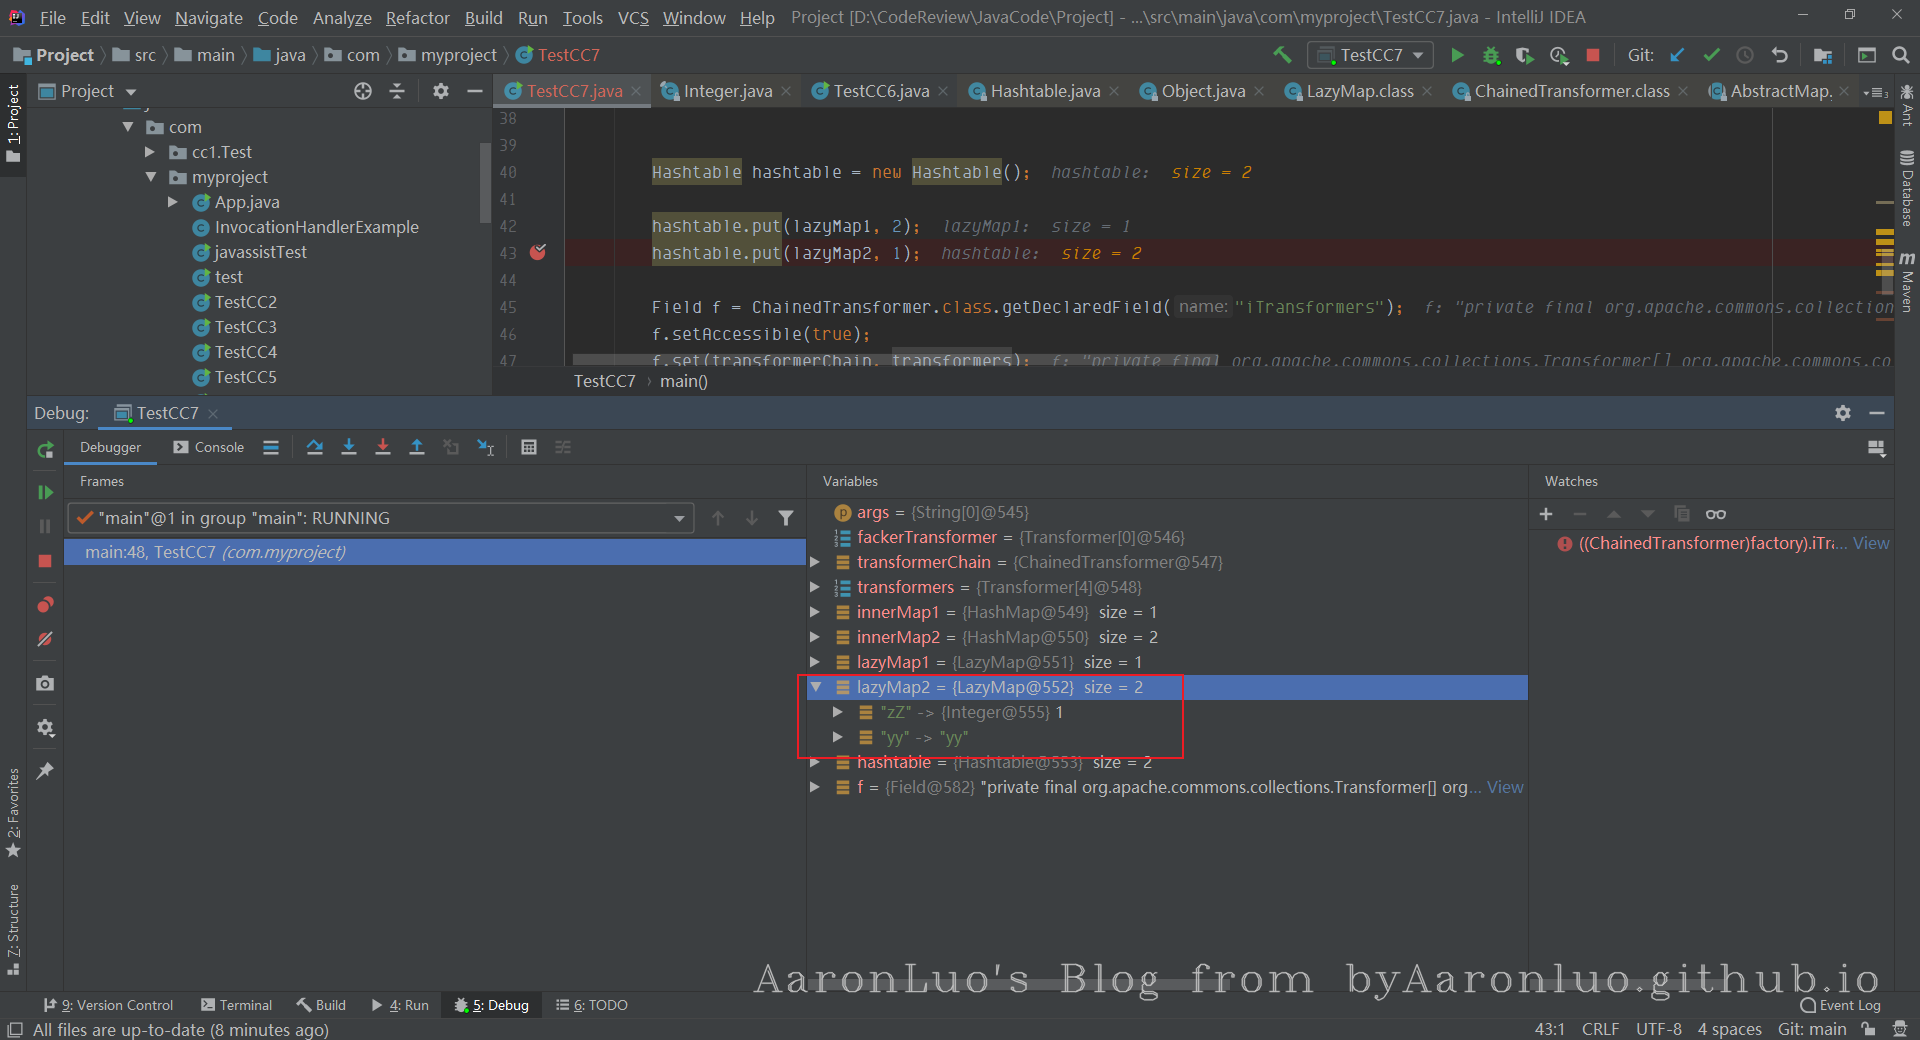
Task: Collapse the lazyMap2 variable node
Action: [x=816, y=687]
